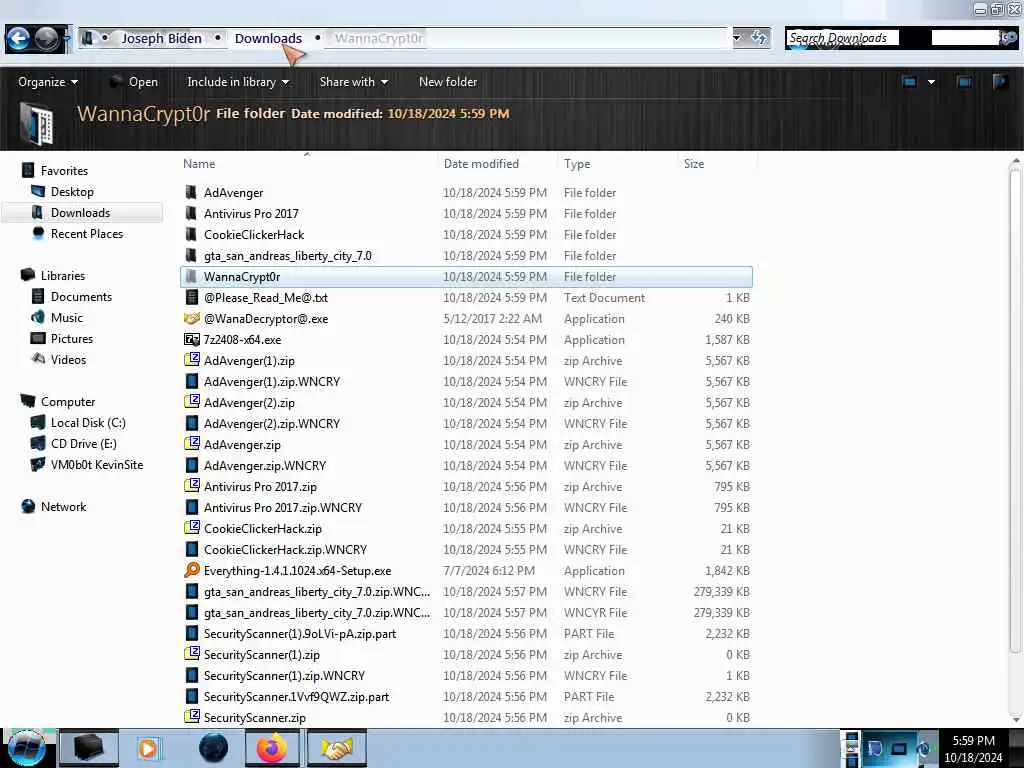1024x768 pixels.
Task: Open the Documents library
Action: [x=81, y=296]
